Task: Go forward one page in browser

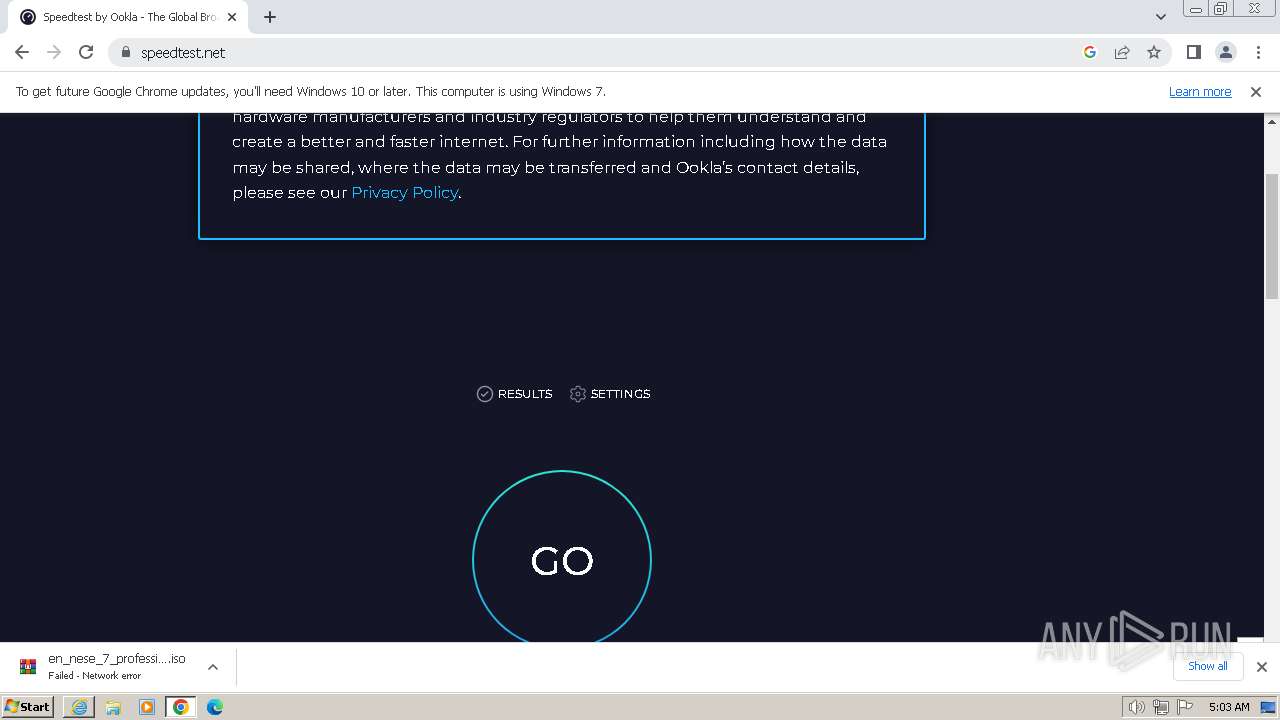Action: 54,52
